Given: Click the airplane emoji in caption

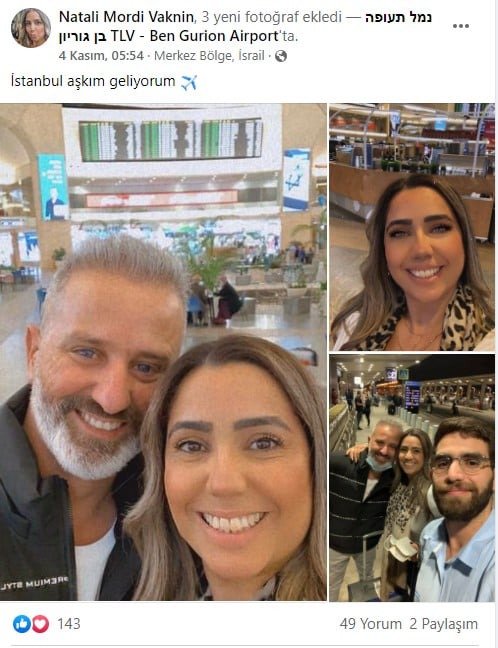Looking at the screenshot, I should pos(188,82).
